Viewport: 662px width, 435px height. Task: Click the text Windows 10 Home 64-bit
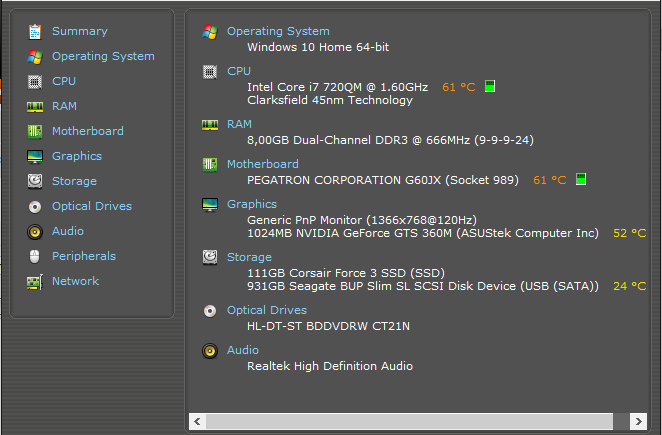point(318,47)
